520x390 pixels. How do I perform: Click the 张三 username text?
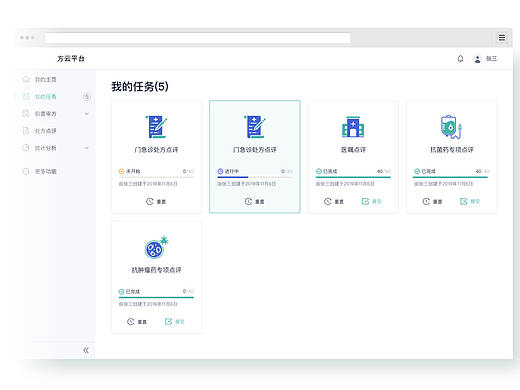(491, 59)
